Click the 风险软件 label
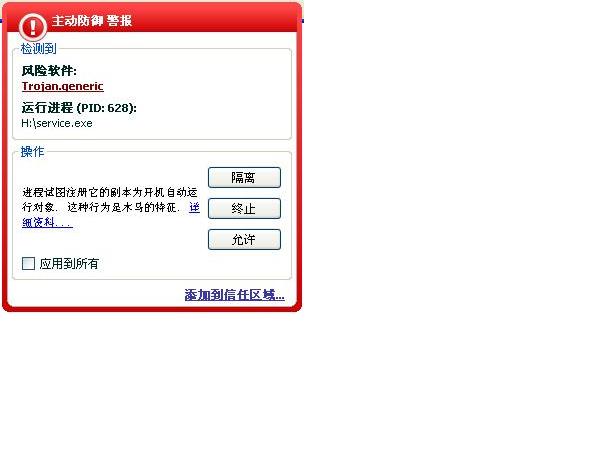This screenshot has height=455, width=604. pos(49,71)
